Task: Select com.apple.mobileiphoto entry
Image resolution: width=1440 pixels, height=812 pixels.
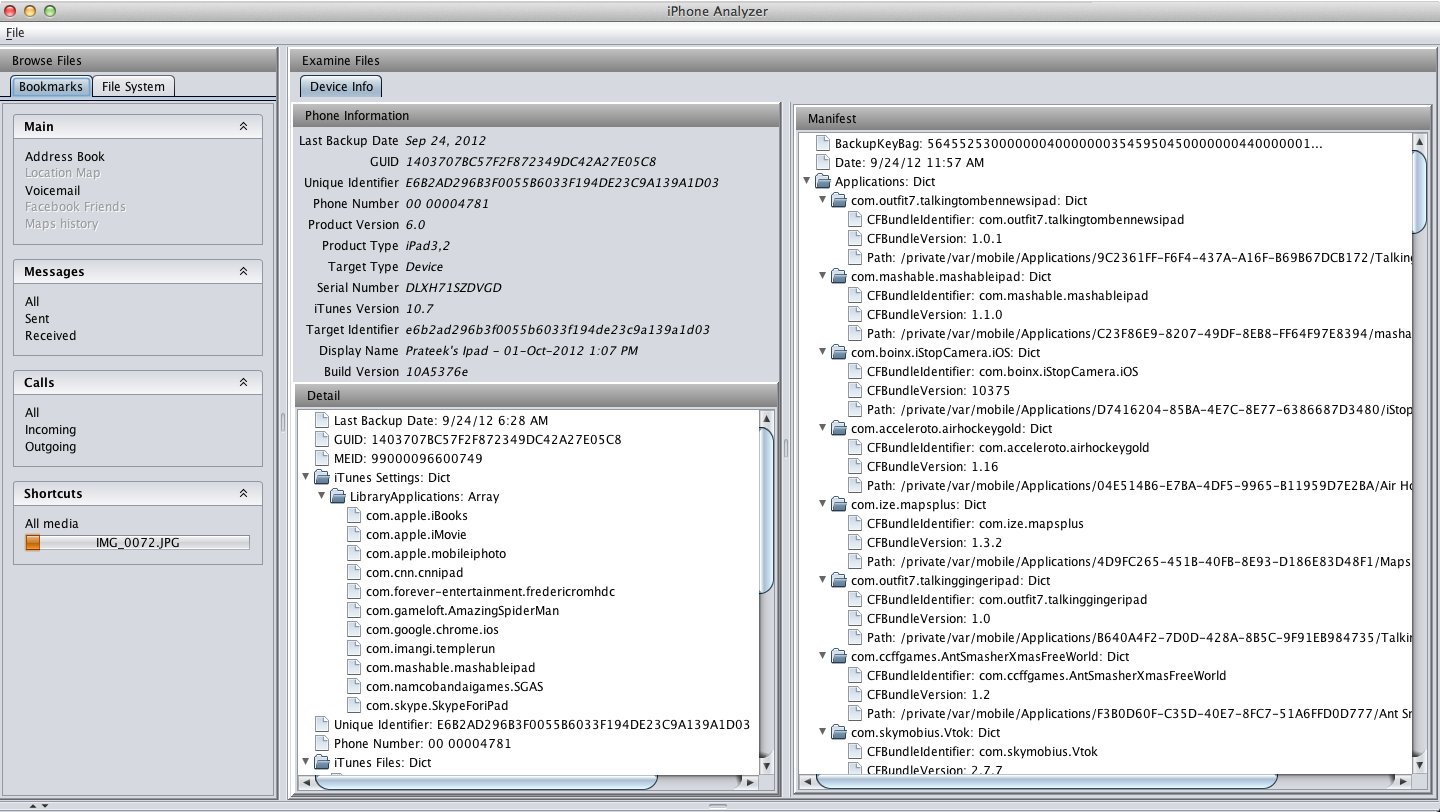Action: (x=436, y=554)
